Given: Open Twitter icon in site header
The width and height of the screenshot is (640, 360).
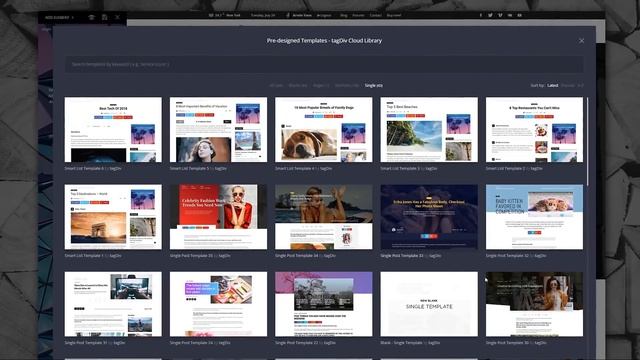Looking at the screenshot, I should click(490, 16).
